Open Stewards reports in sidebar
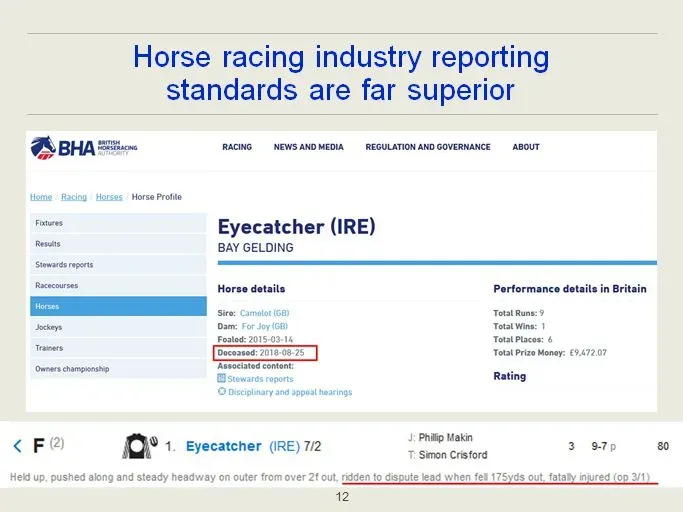Viewport: 683px width, 512px height. pos(118,264)
